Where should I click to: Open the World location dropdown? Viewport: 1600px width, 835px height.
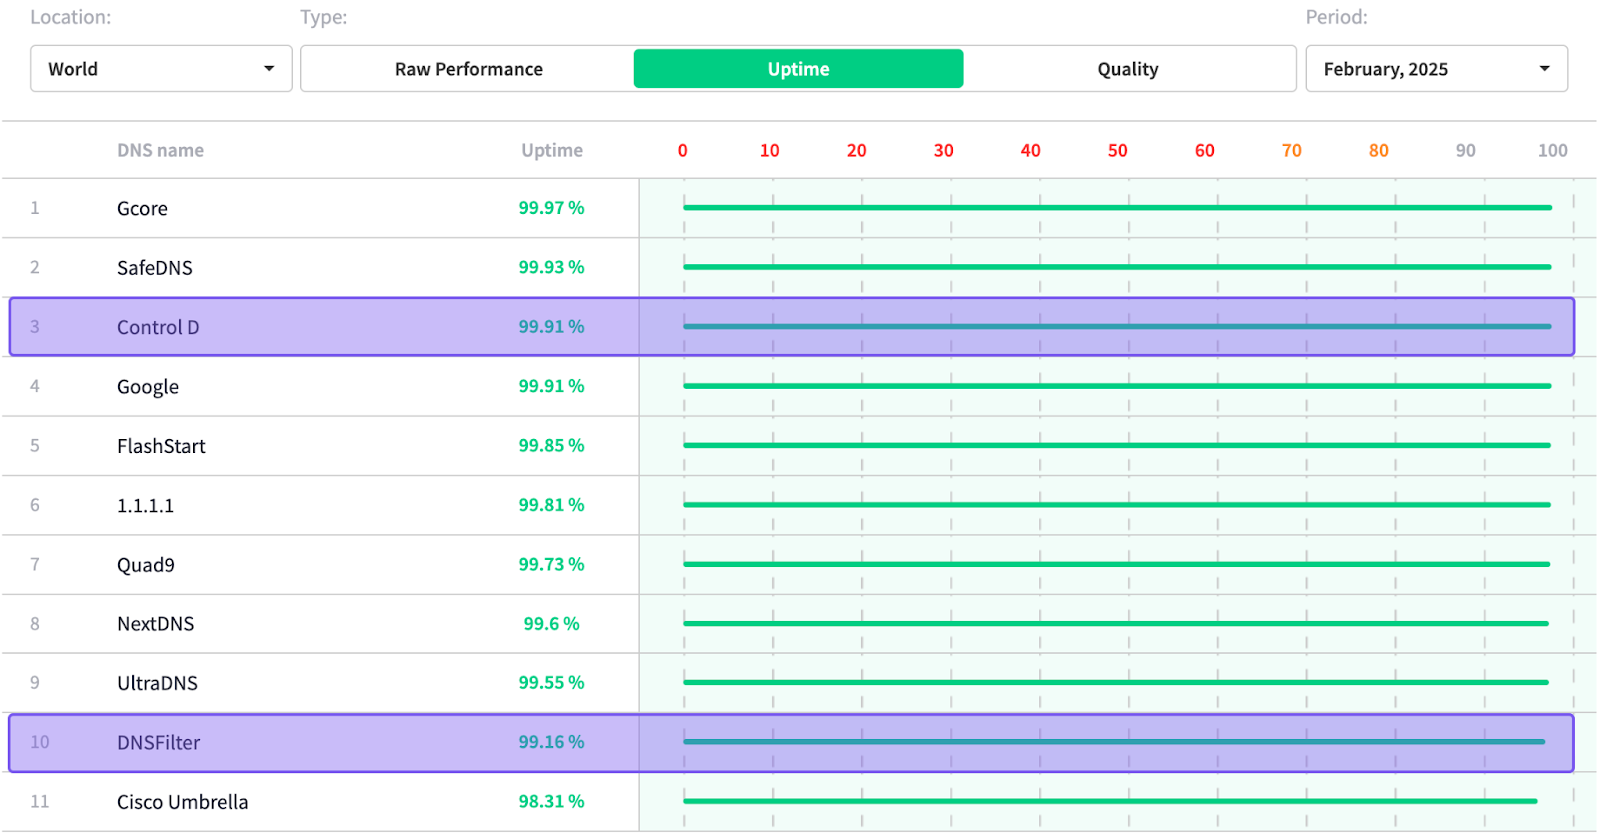tap(161, 69)
